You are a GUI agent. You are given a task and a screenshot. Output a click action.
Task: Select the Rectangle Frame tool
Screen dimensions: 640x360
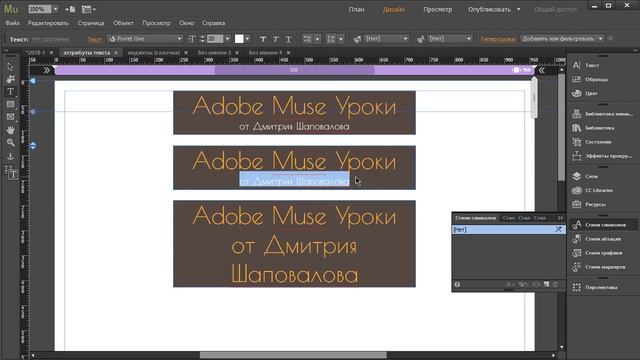pyautogui.click(x=10, y=117)
